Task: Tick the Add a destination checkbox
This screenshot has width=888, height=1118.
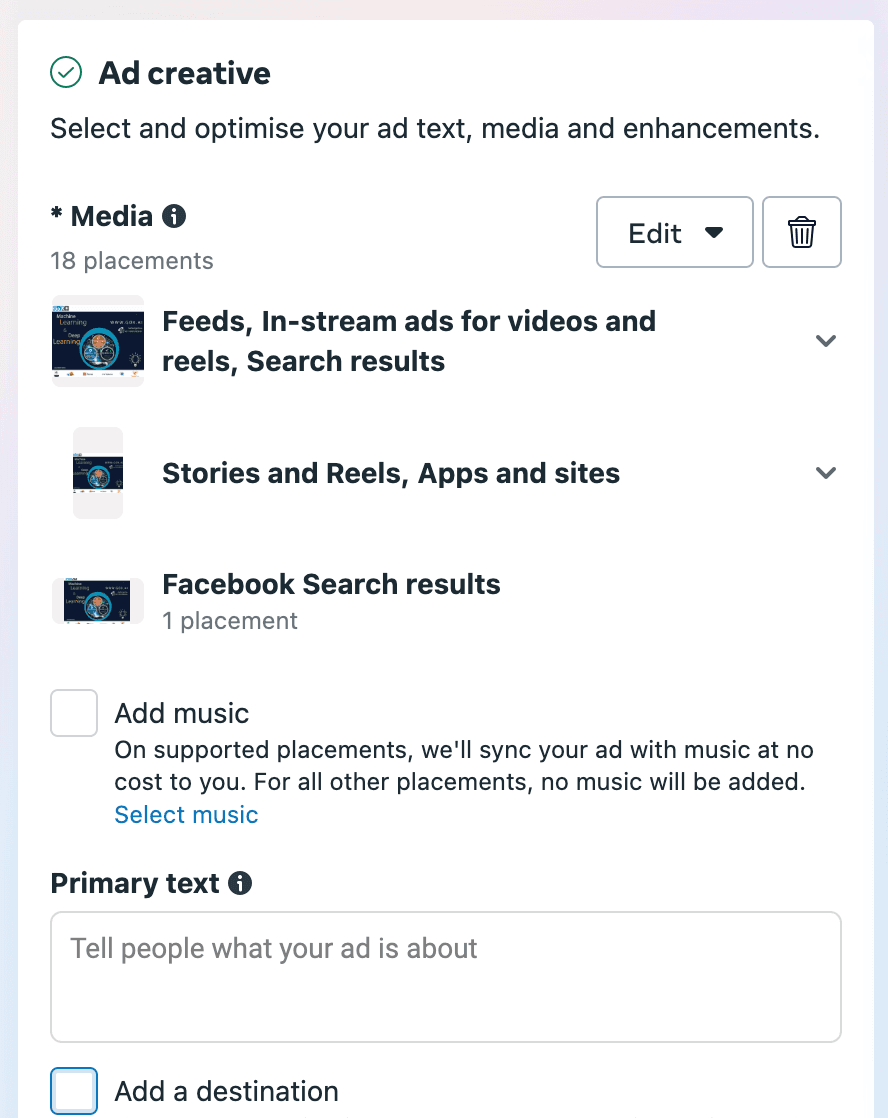Action: pos(74,1091)
